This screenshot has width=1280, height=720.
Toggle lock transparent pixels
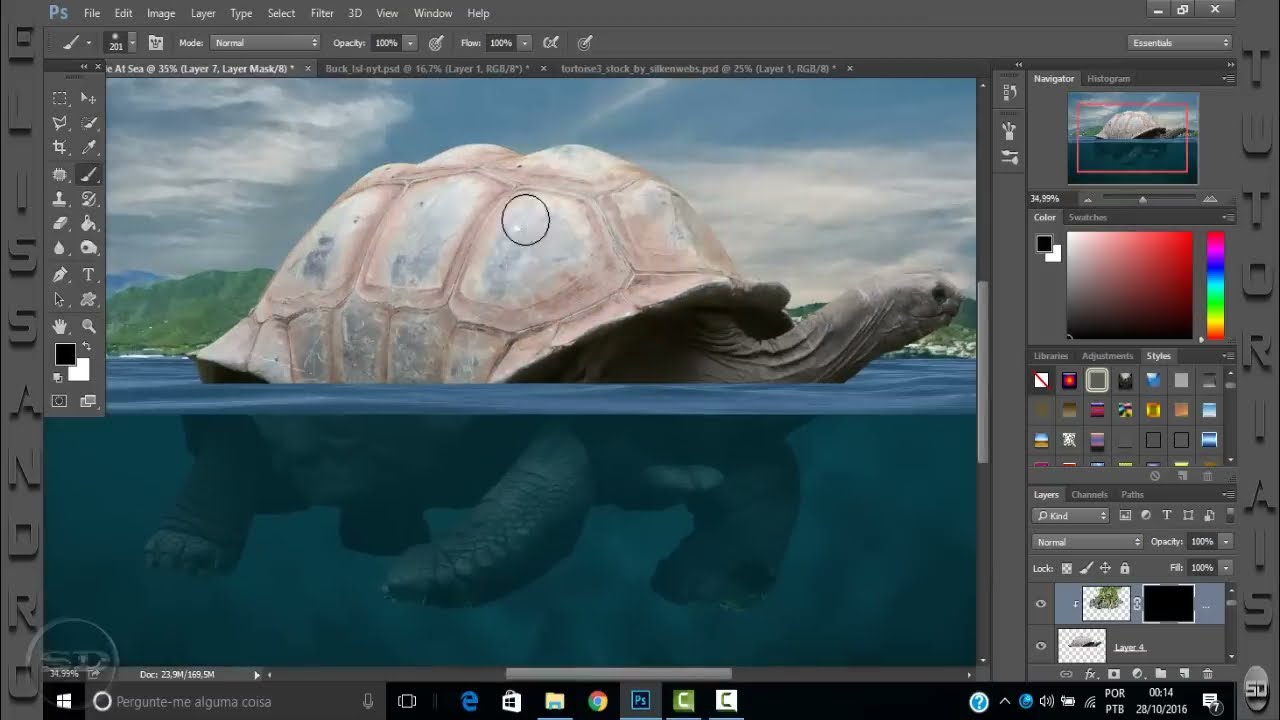click(x=1068, y=568)
